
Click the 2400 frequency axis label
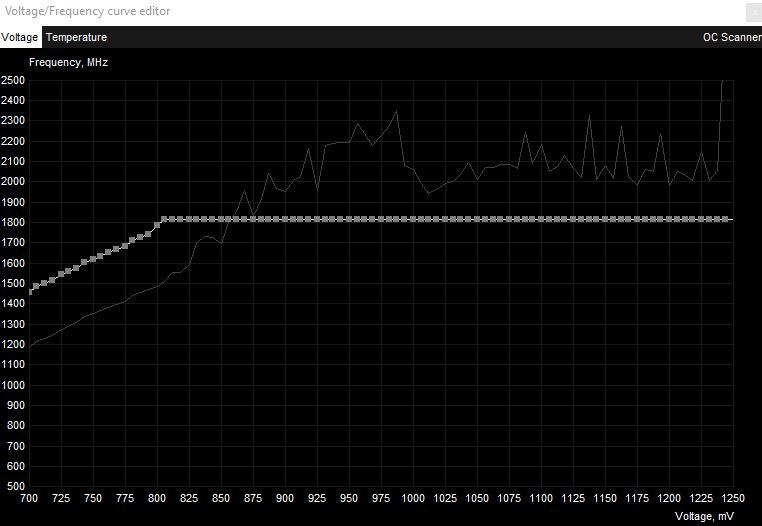13,101
